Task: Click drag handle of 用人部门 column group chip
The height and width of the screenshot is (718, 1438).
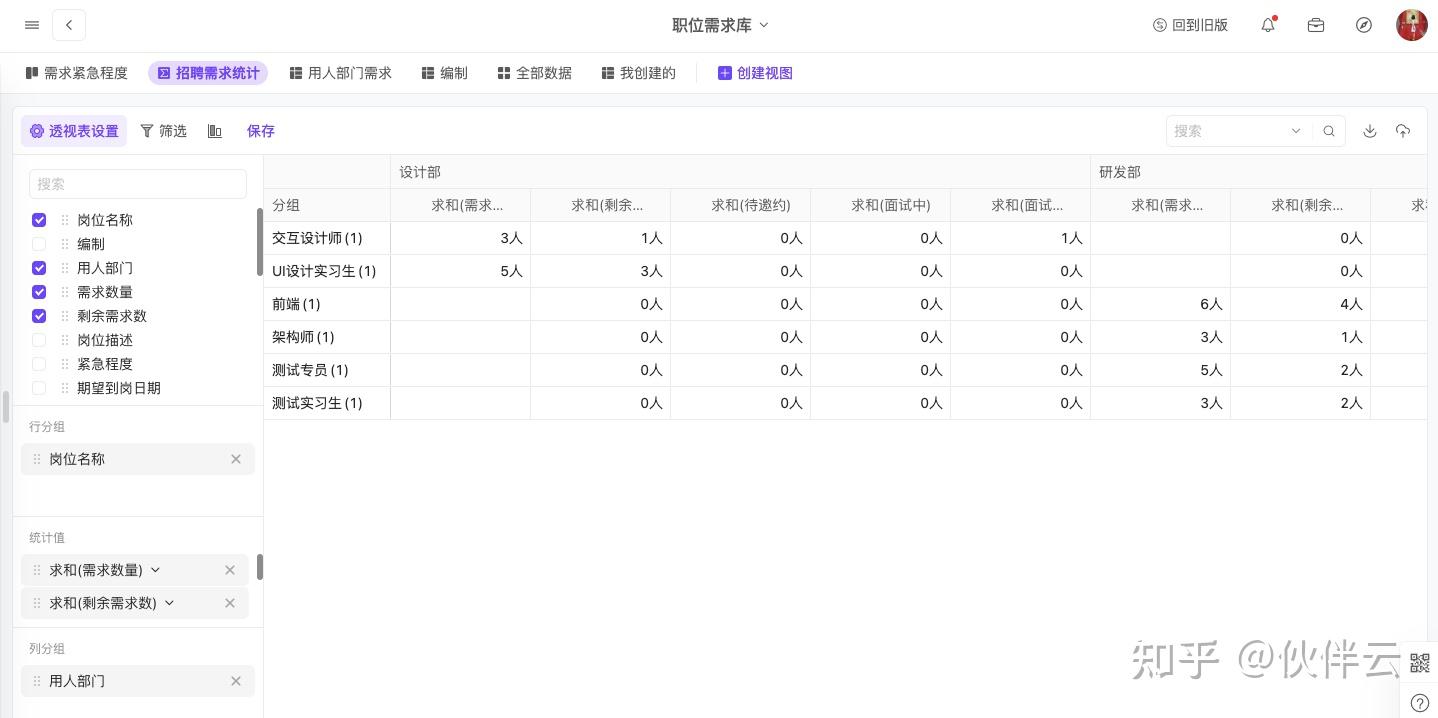Action: (37, 681)
